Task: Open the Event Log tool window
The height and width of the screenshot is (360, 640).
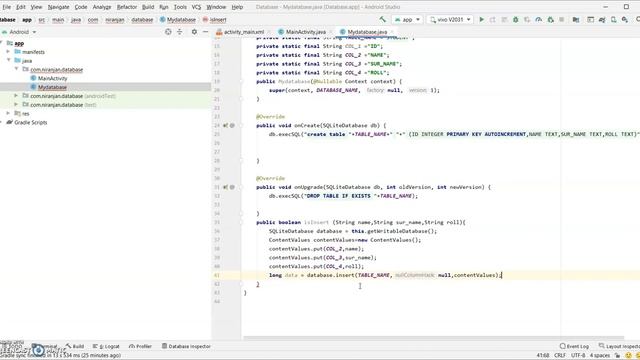Action: (x=574, y=346)
